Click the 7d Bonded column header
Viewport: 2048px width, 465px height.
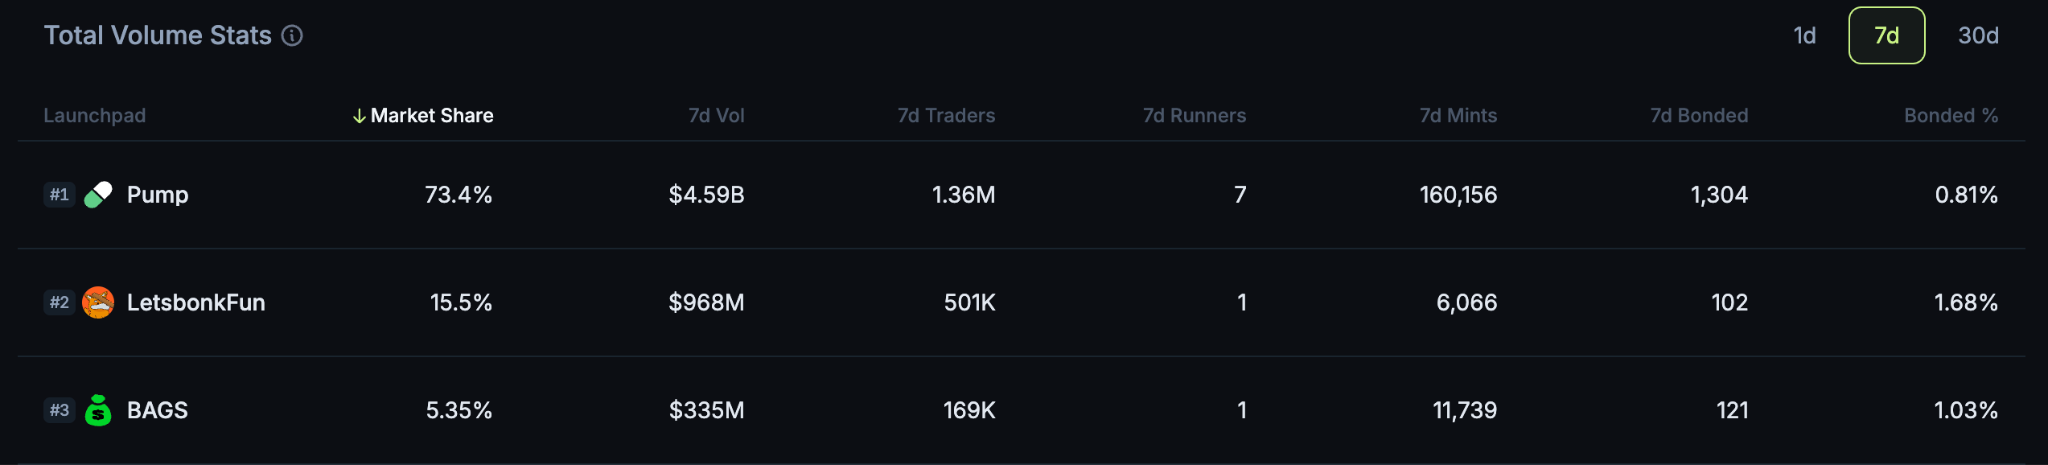1699,116
